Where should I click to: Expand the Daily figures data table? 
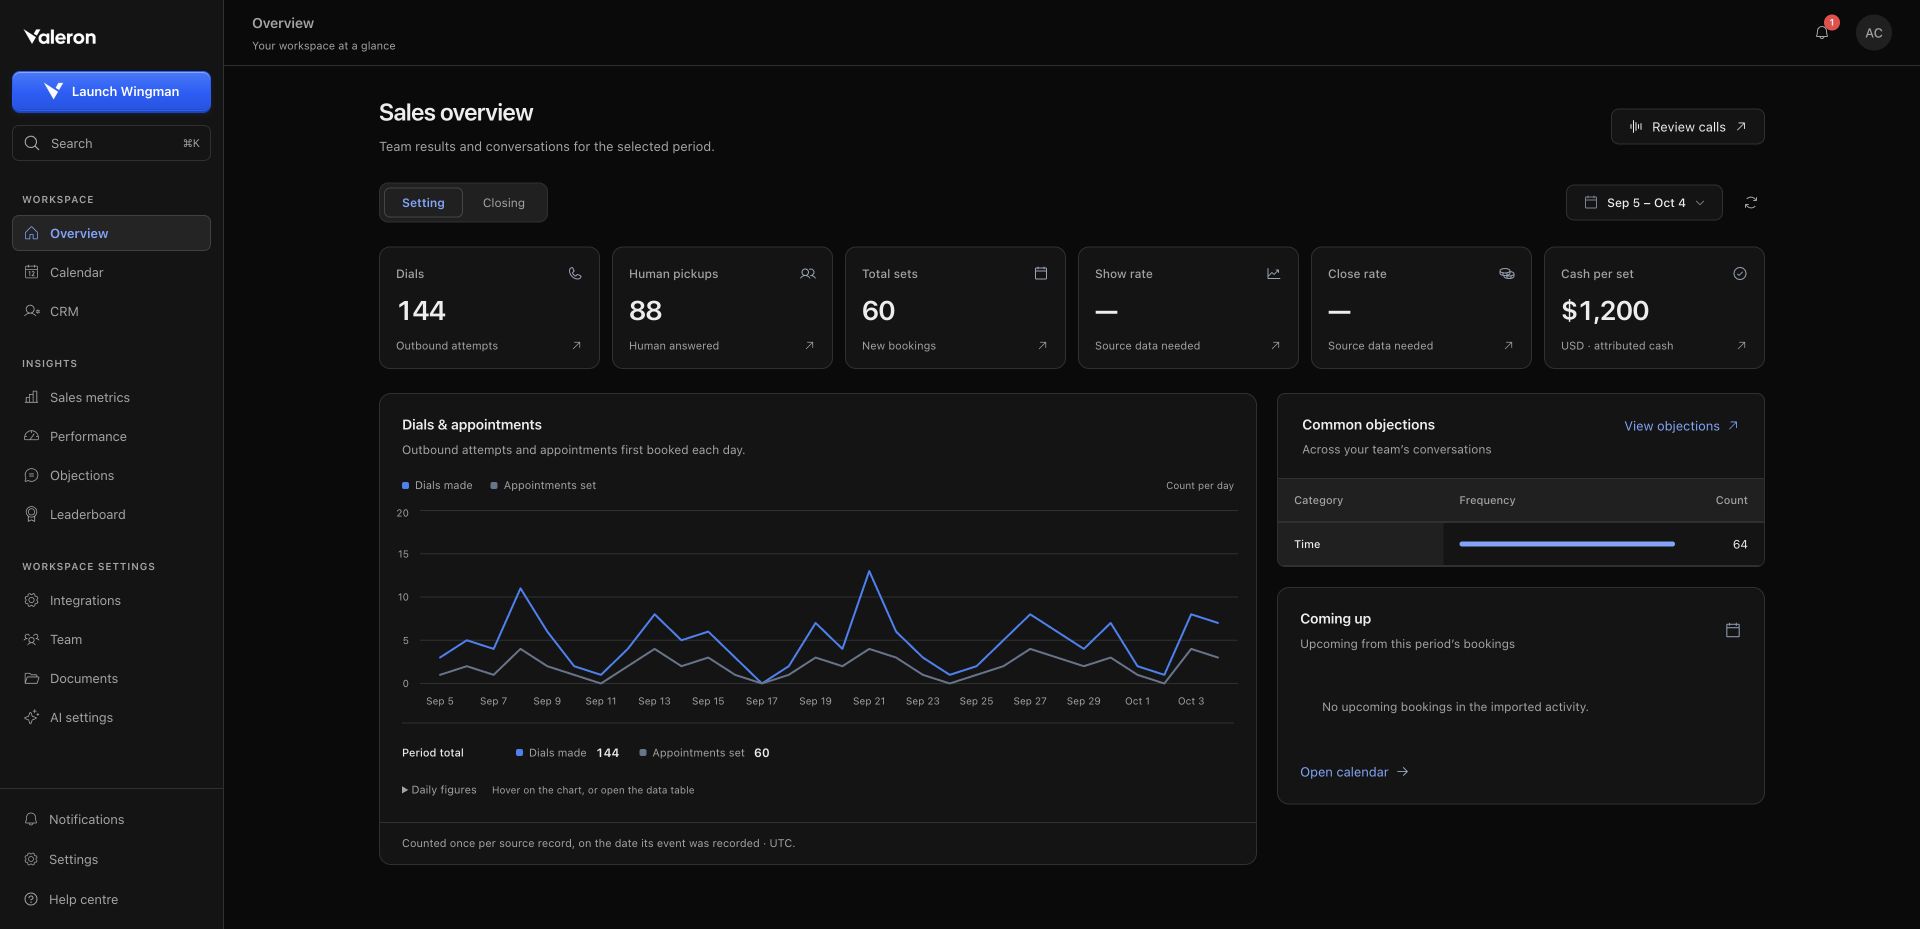click(439, 790)
